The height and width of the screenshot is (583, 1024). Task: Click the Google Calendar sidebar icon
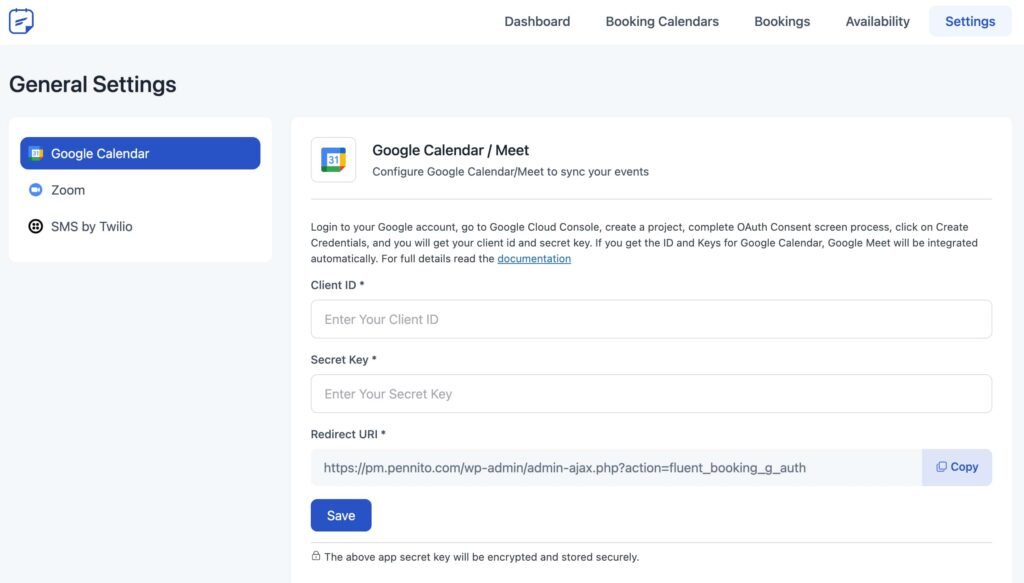(x=36, y=153)
